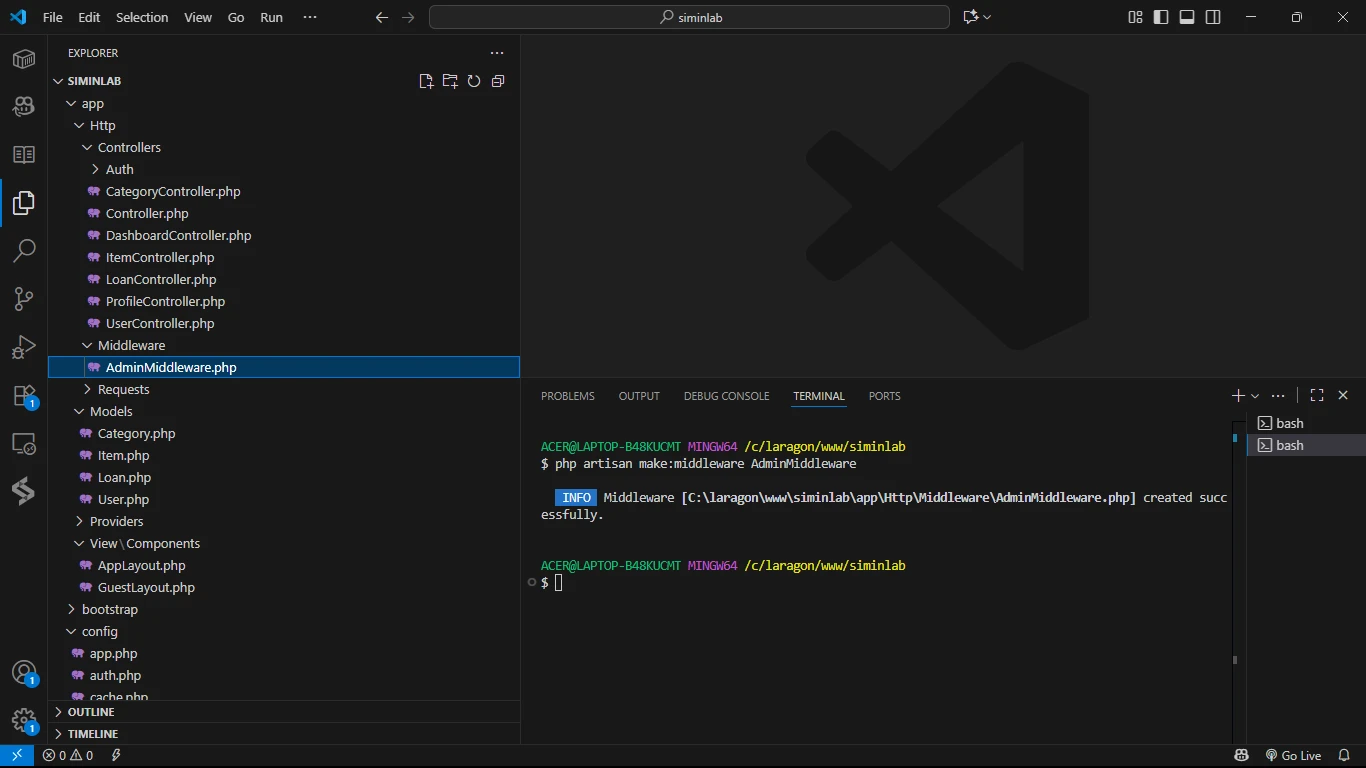Refresh the Explorer file tree
Image resolution: width=1366 pixels, height=768 pixels.
point(474,81)
